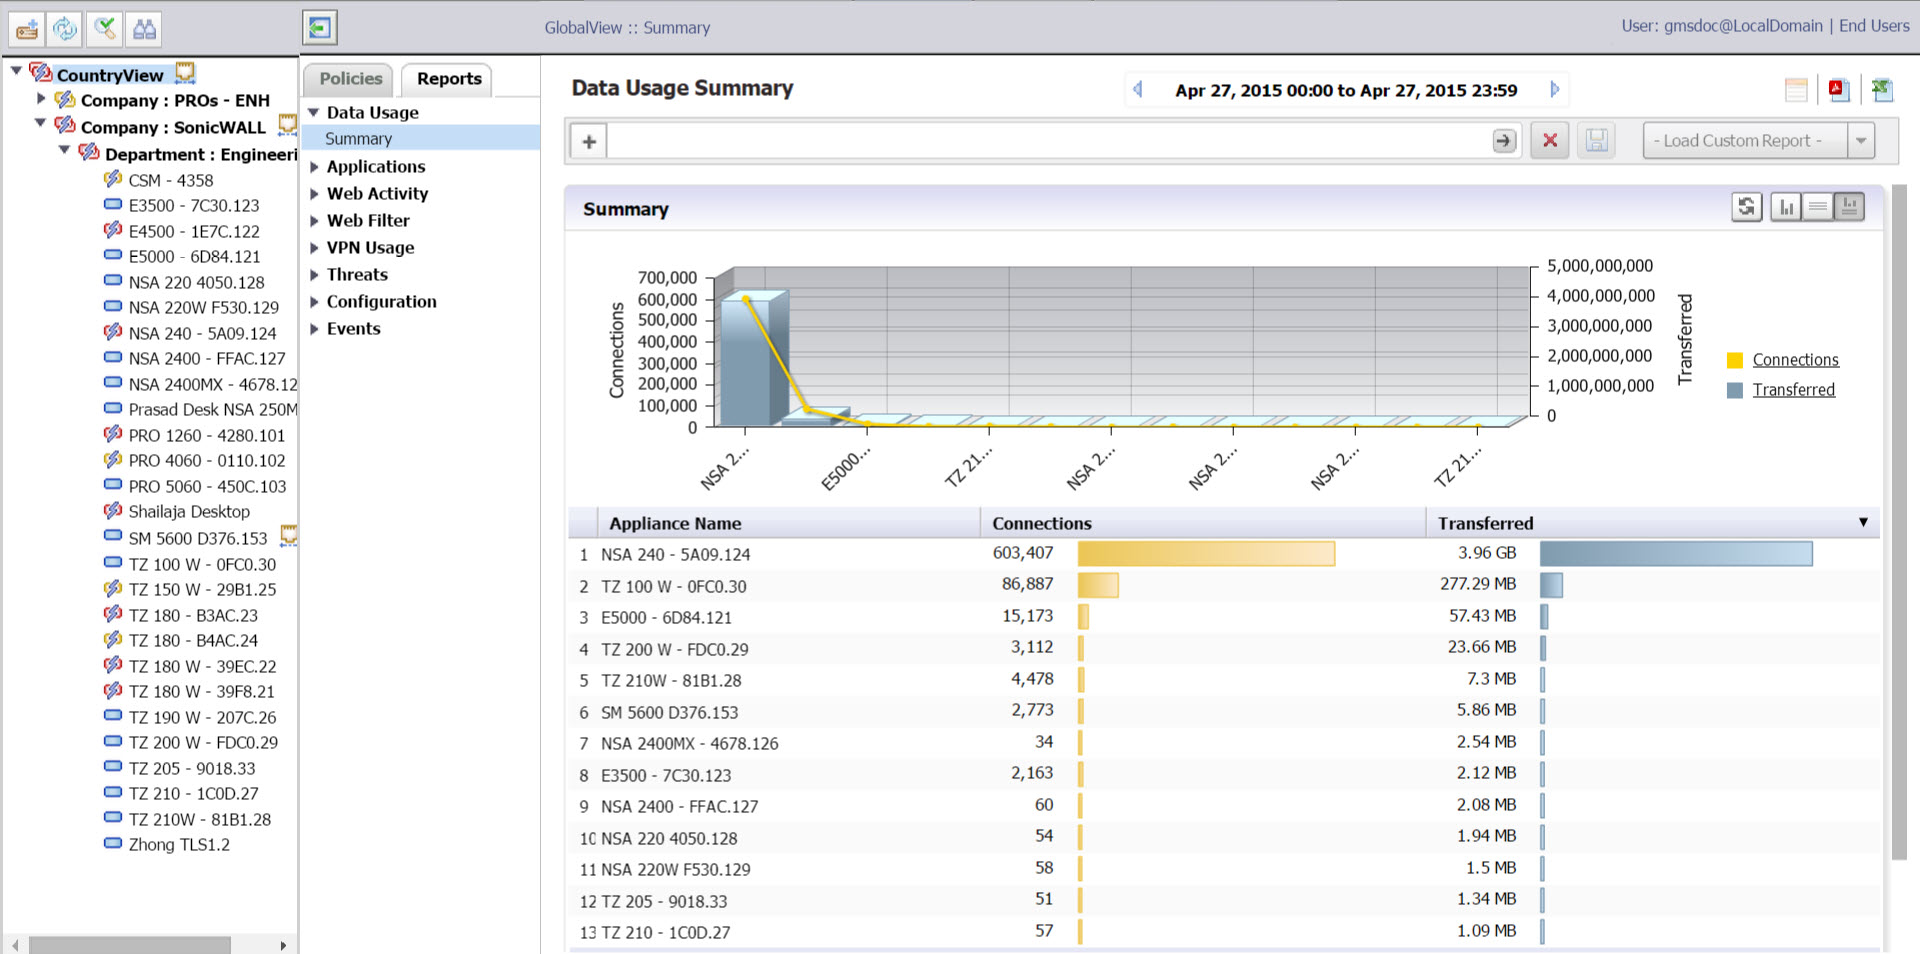Image resolution: width=1921 pixels, height=954 pixels.
Task: Expand the Web Activity report group
Action: 314,194
